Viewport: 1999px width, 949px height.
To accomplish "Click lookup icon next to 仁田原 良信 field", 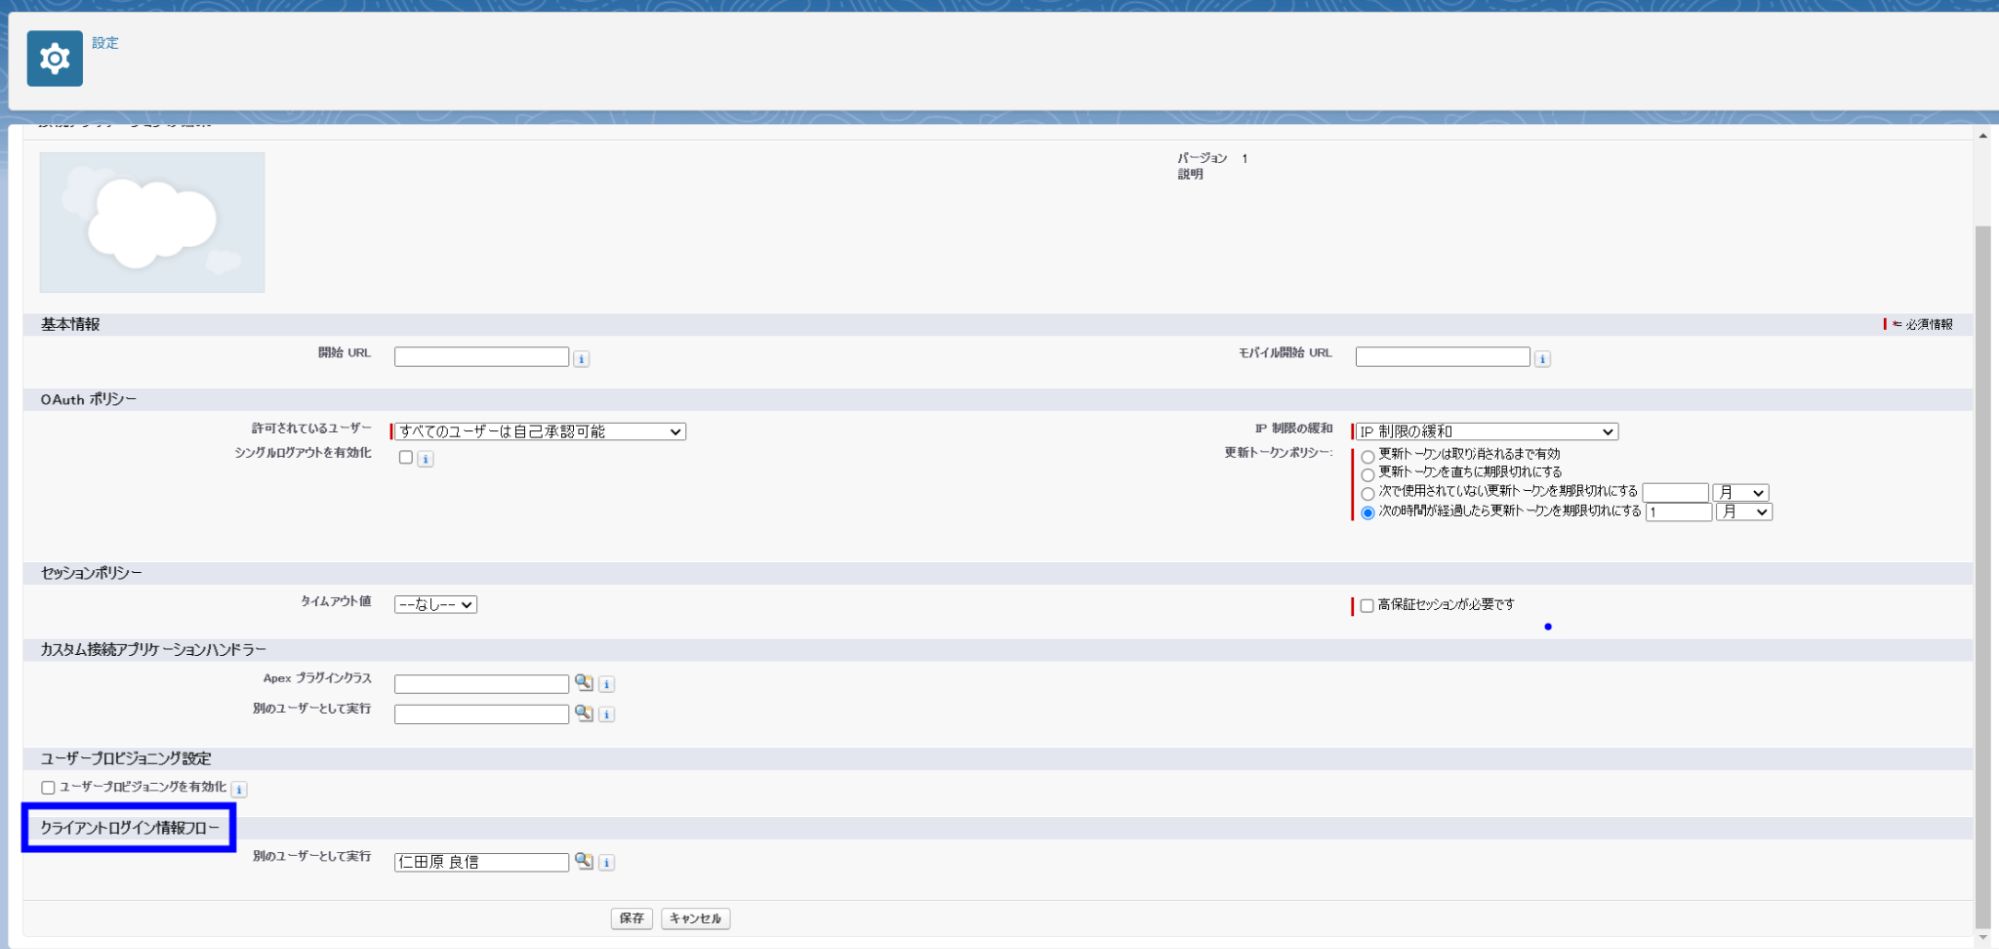I will [584, 861].
